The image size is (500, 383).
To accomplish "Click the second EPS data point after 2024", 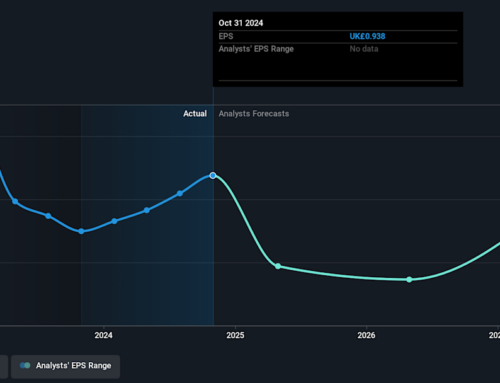I will click(x=147, y=210).
